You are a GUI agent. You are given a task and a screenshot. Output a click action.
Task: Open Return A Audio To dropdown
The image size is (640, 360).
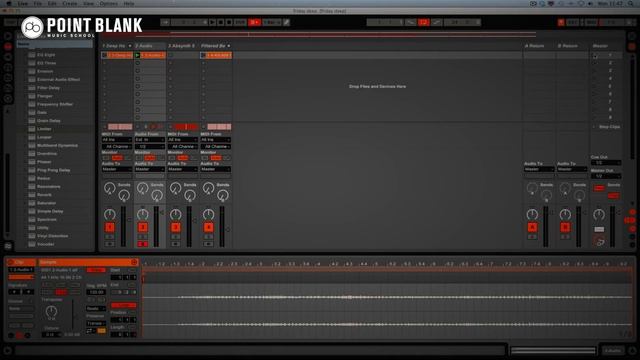point(539,169)
